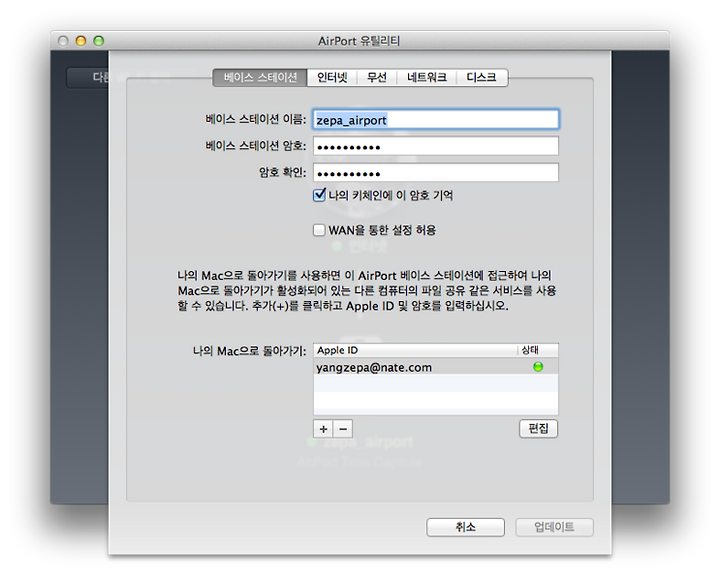Add an Apple ID with plus button
Image resolution: width=720 pixels, height=574 pixels.
coord(323,429)
